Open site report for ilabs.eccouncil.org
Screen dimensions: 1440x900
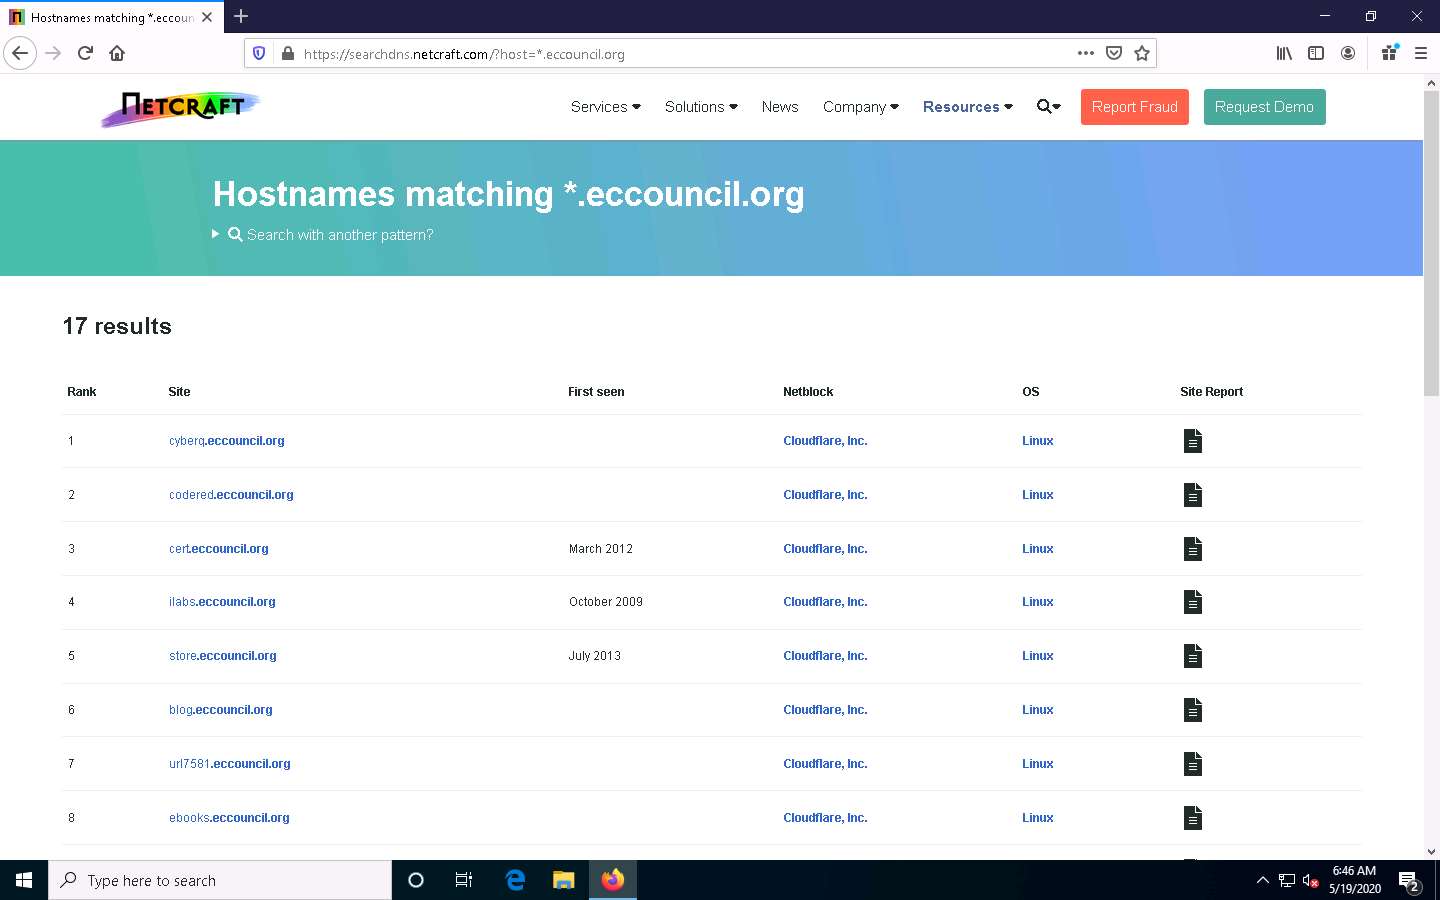[x=1192, y=602]
